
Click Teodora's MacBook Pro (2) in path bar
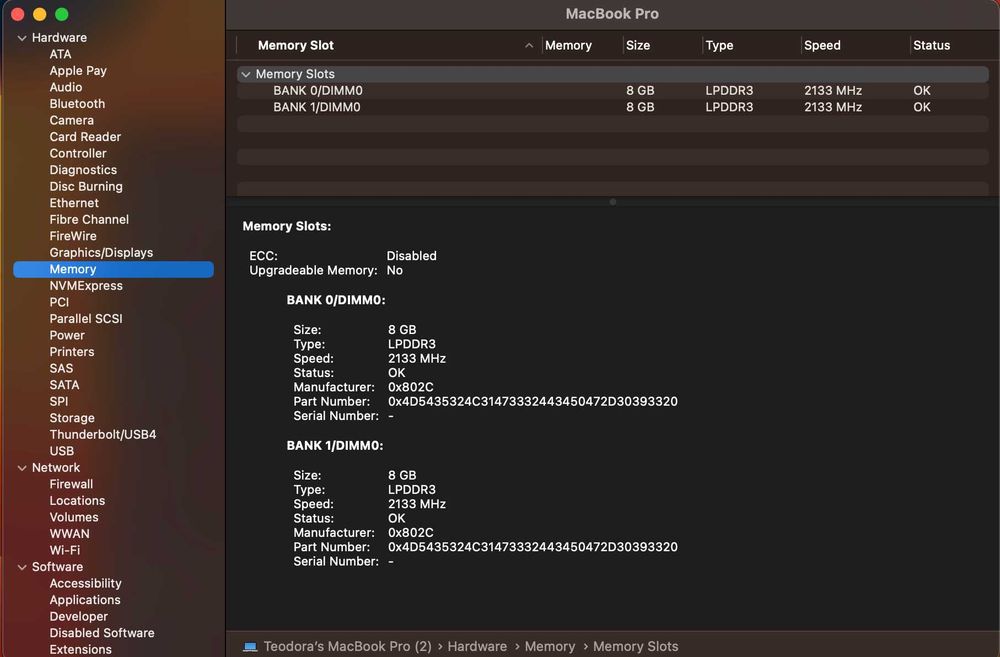pyautogui.click(x=348, y=647)
